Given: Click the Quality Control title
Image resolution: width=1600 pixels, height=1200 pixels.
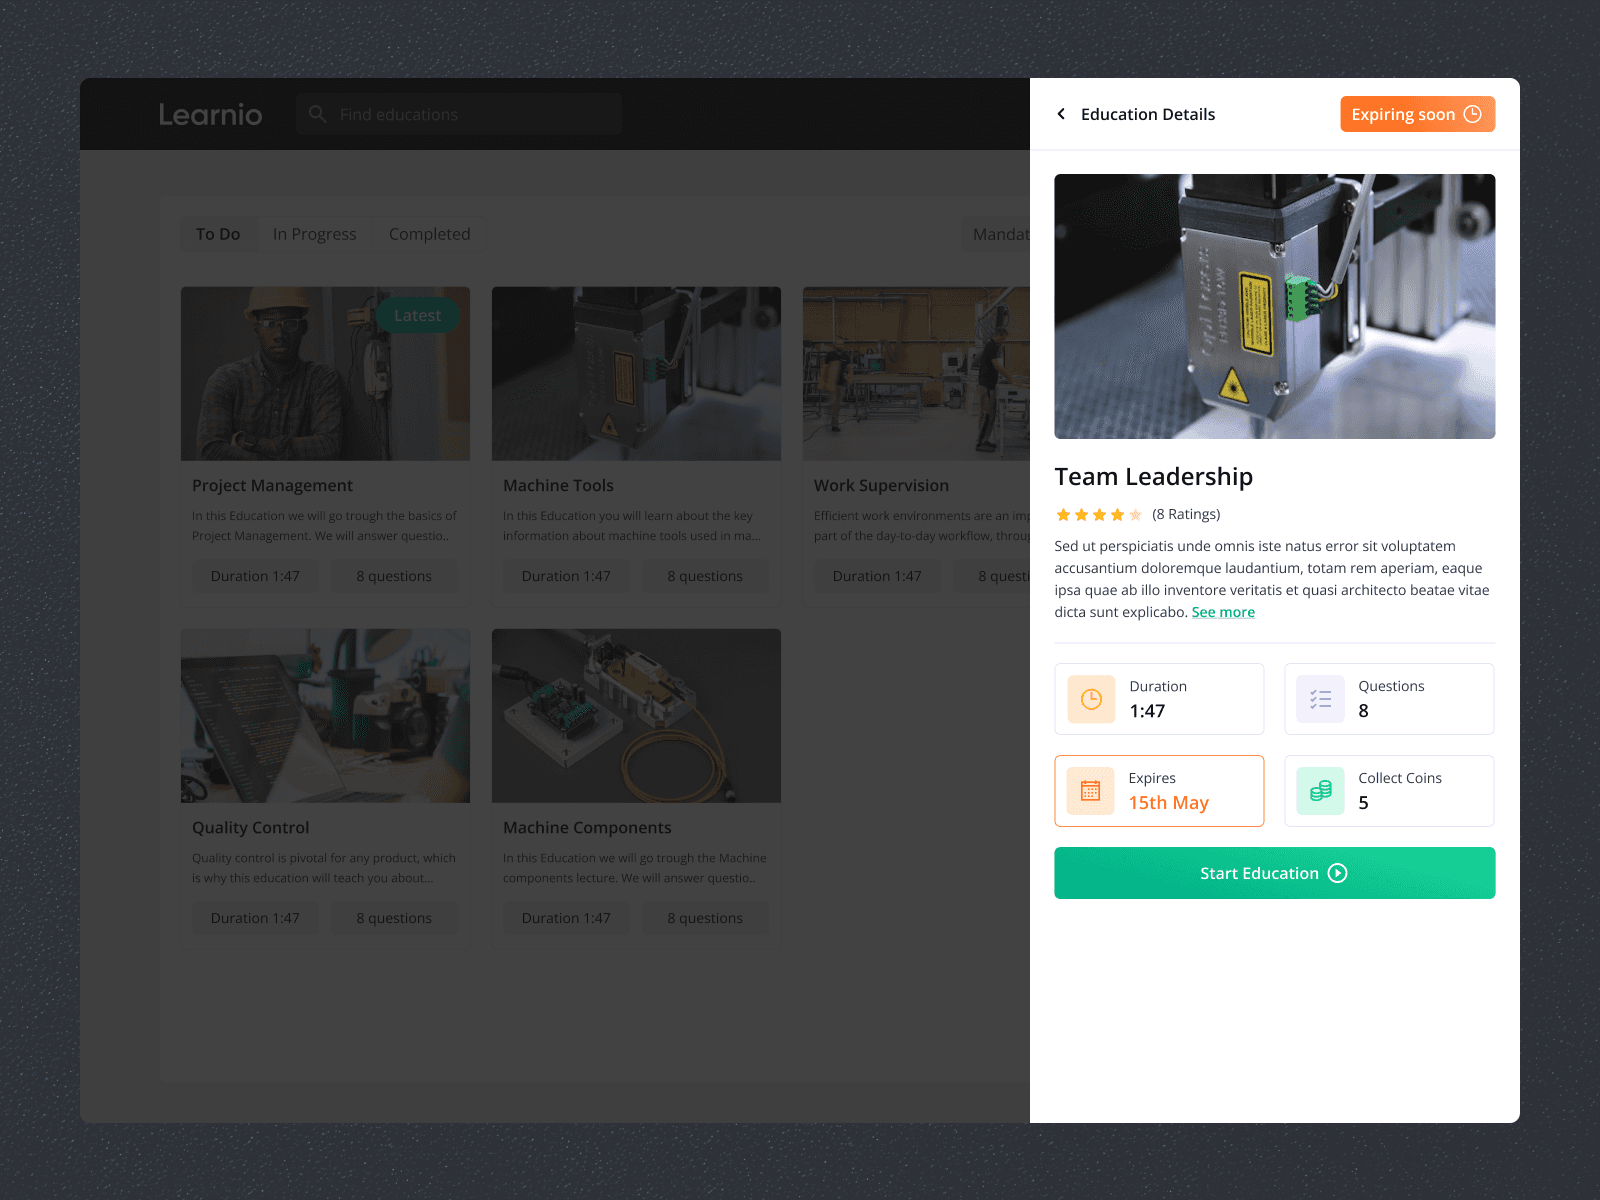Looking at the screenshot, I should (x=250, y=827).
